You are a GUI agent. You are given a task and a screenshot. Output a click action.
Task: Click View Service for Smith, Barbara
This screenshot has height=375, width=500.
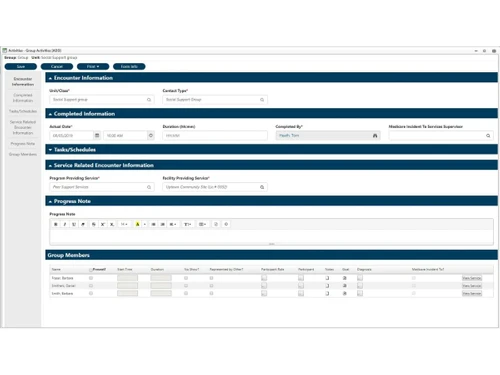(x=472, y=293)
